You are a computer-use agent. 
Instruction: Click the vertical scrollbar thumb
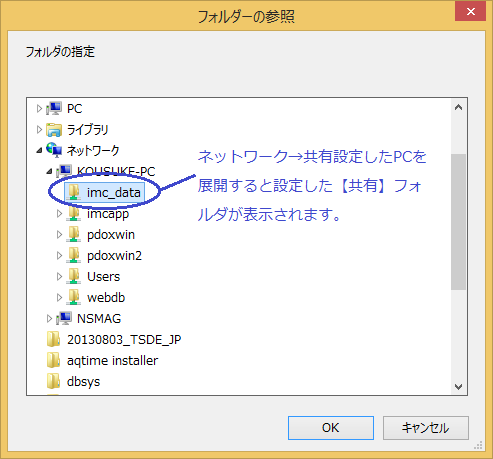coord(459,222)
